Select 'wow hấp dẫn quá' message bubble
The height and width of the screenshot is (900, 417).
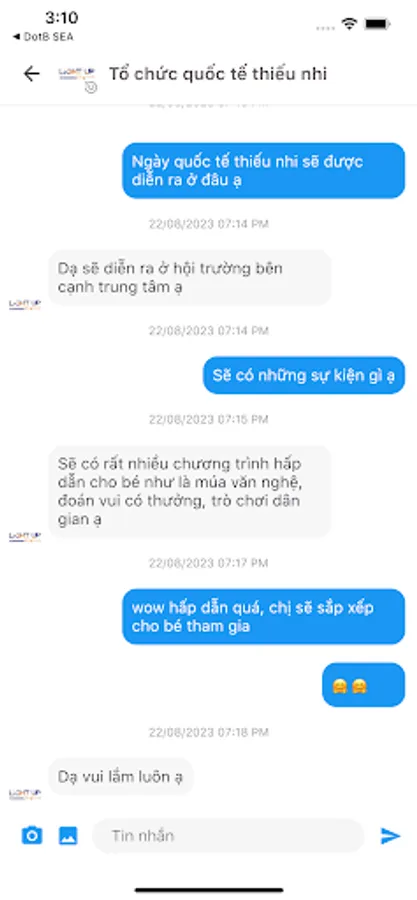[x=264, y=616]
